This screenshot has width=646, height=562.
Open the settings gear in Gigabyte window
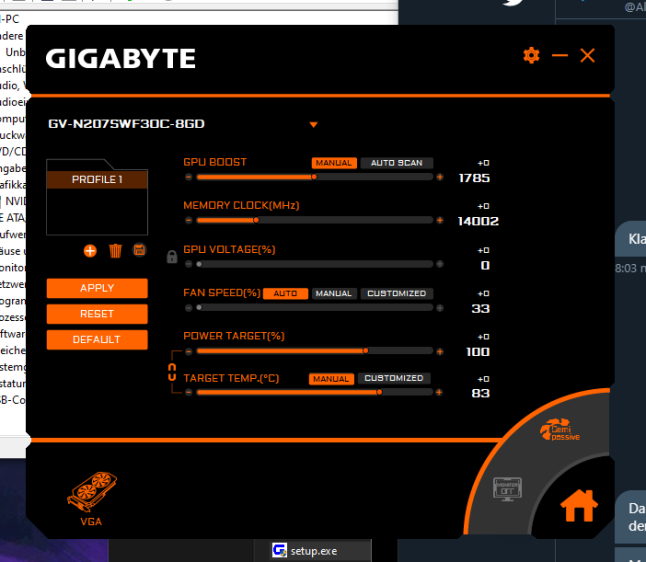(x=531, y=55)
